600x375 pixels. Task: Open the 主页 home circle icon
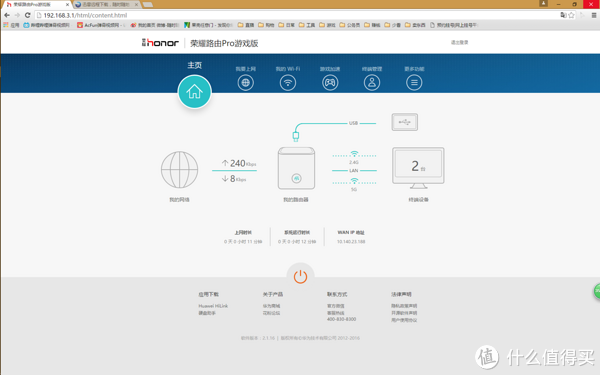tap(194, 92)
